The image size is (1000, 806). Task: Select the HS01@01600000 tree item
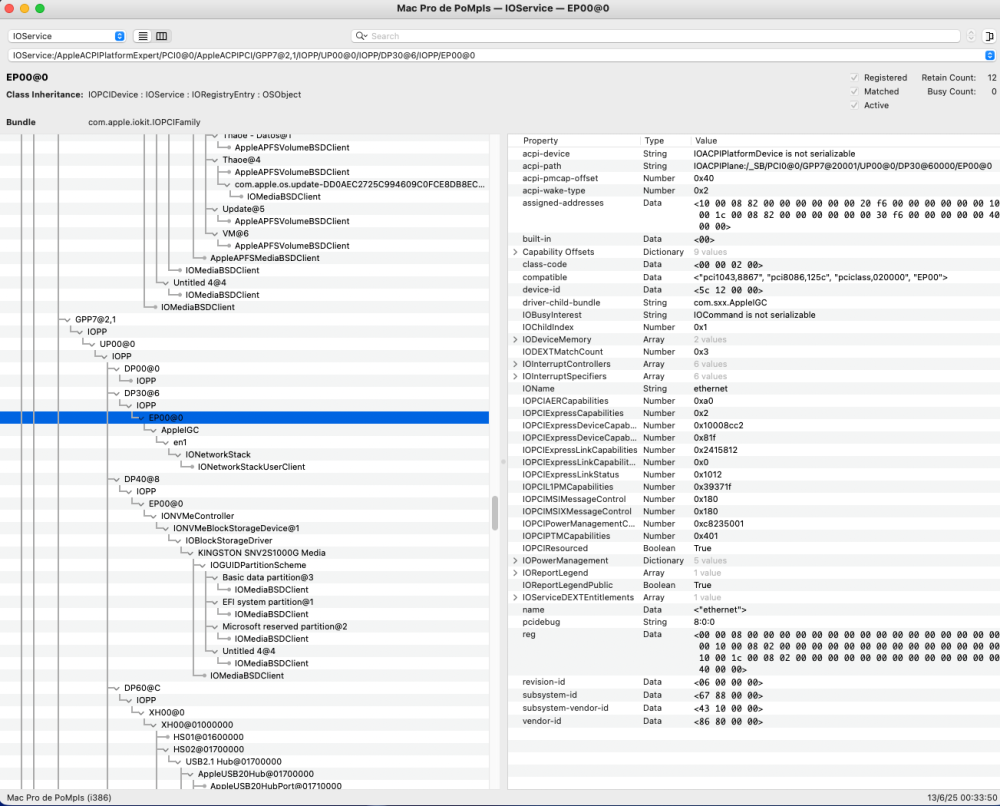coord(209,737)
